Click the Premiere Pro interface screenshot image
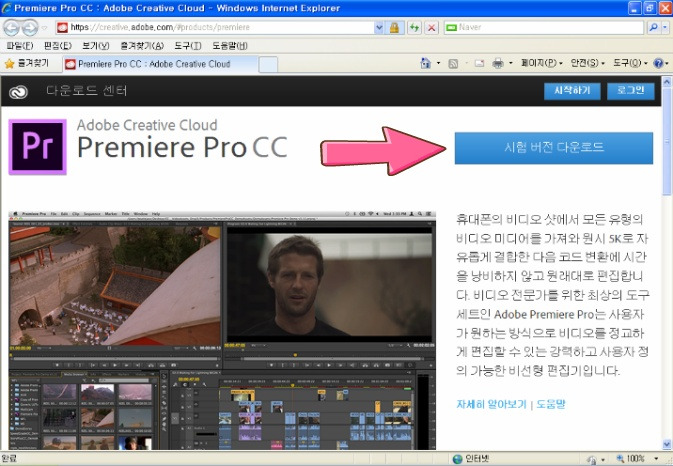 pyautogui.click(x=222, y=330)
